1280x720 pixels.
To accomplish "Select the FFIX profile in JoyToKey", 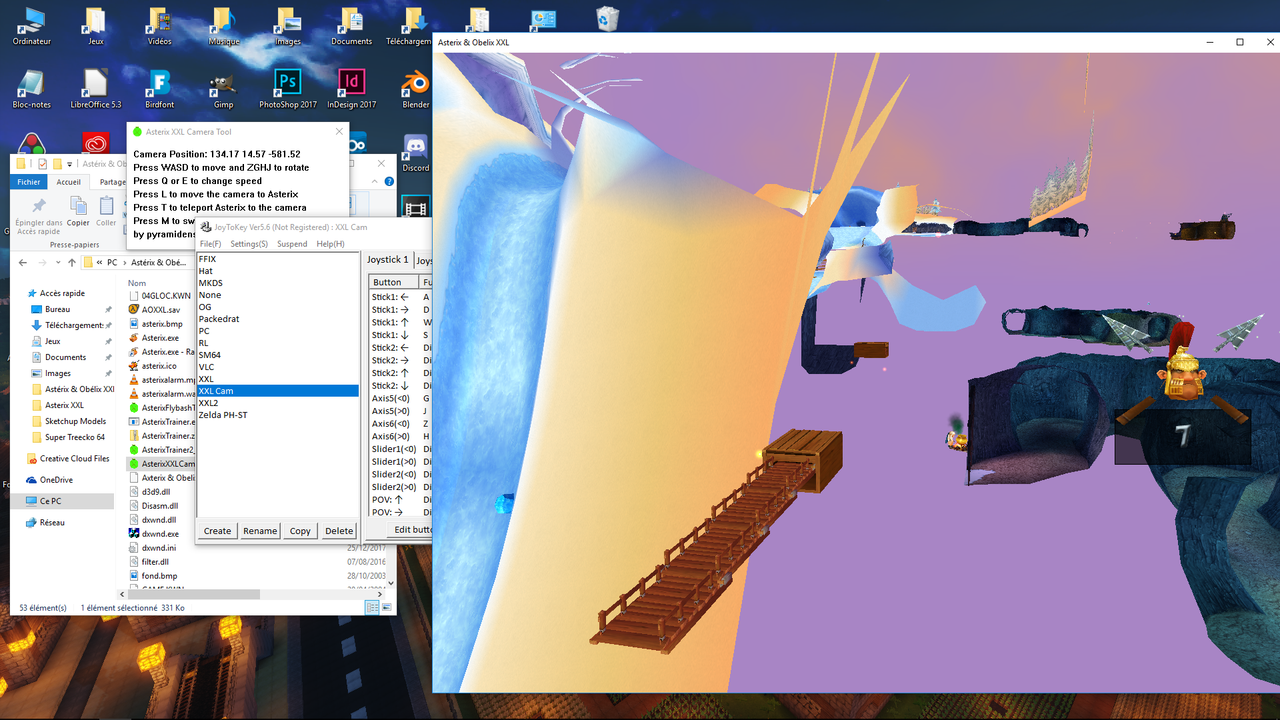I will coord(277,259).
